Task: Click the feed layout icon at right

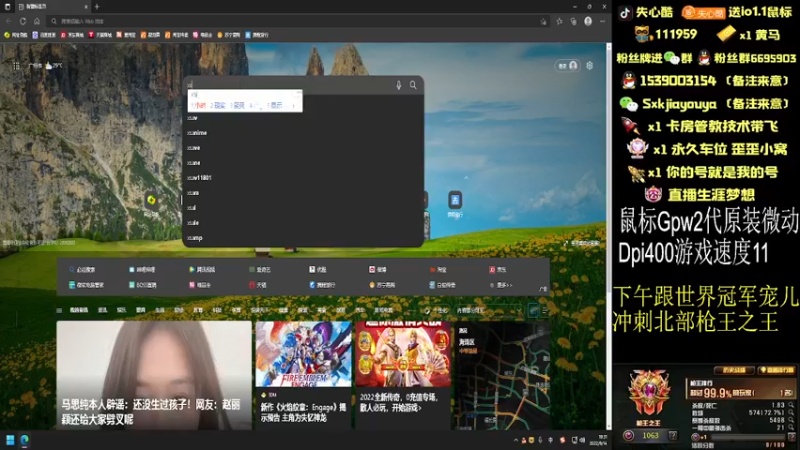Action: 544,310
